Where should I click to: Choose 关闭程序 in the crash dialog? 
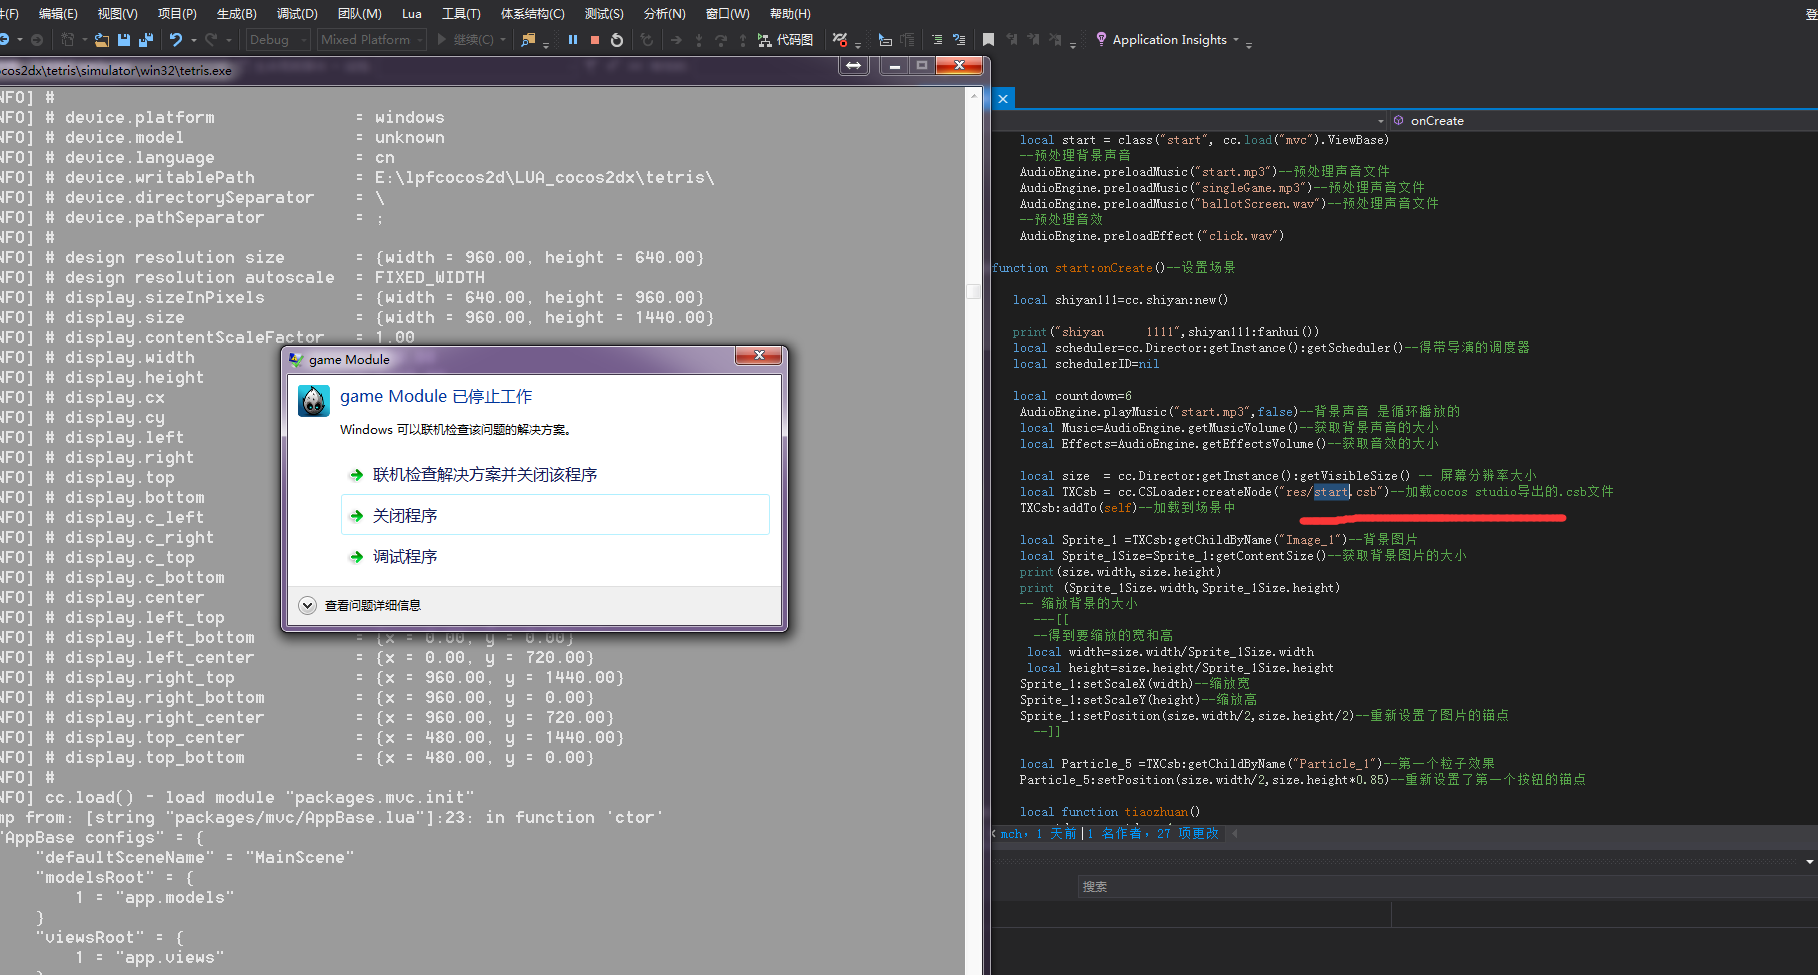pos(405,516)
